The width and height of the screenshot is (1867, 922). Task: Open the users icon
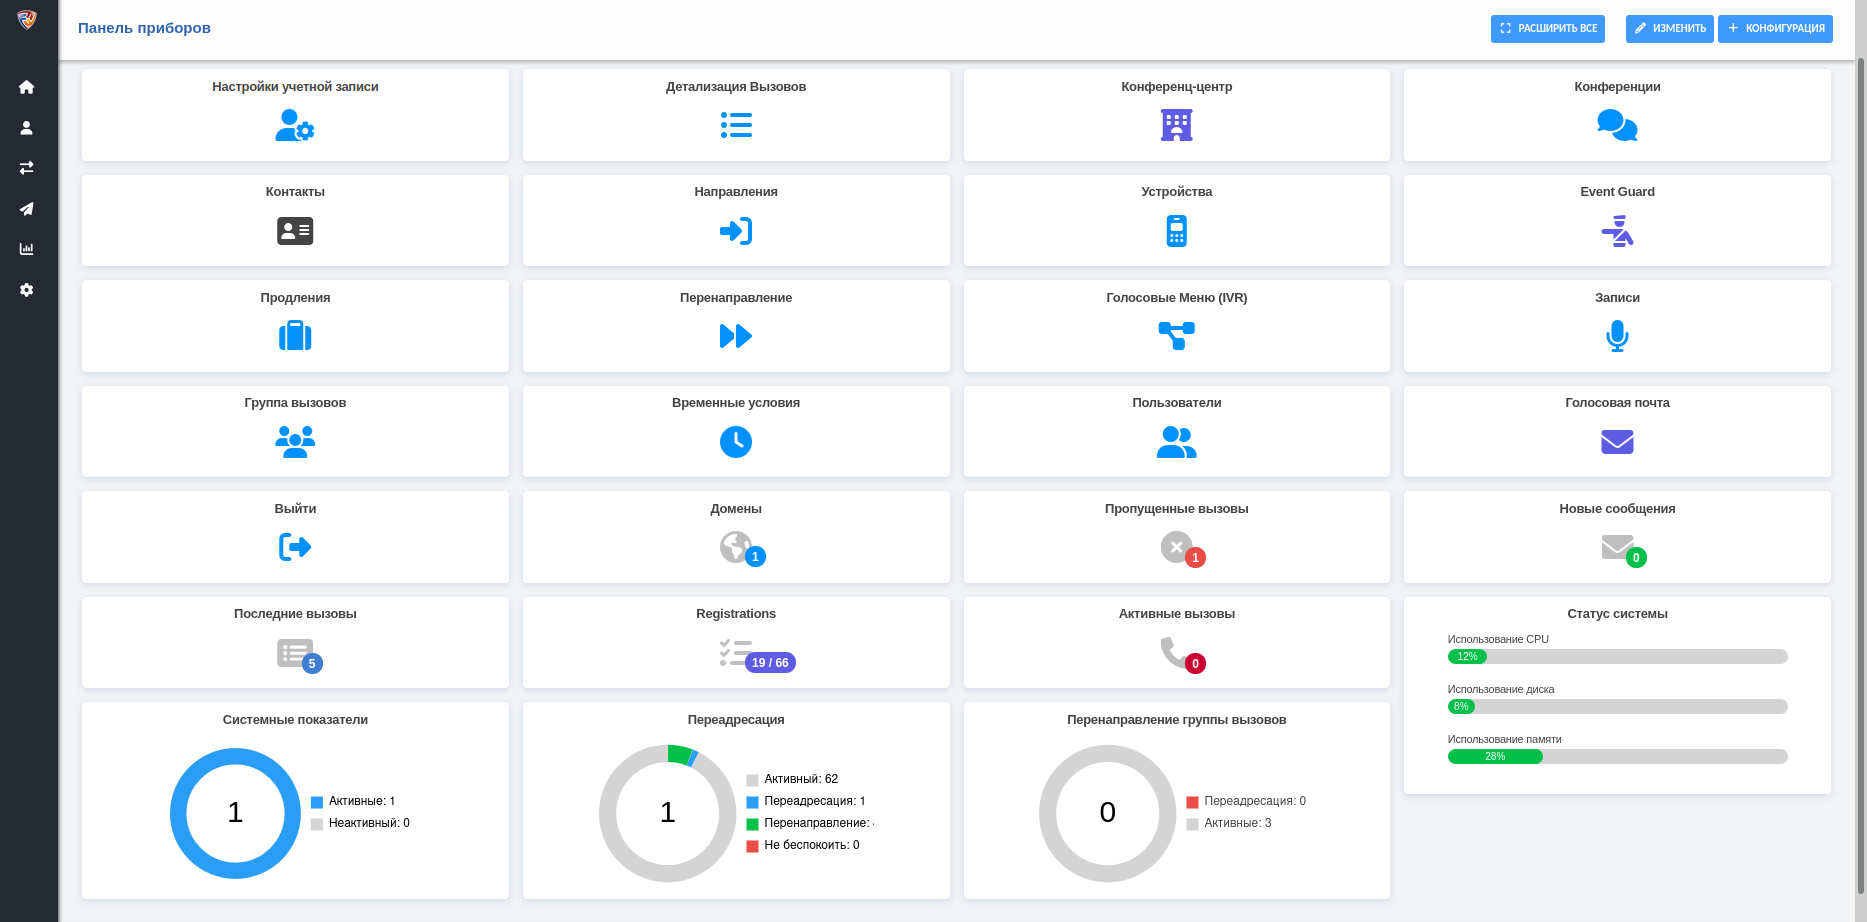click(x=1177, y=442)
